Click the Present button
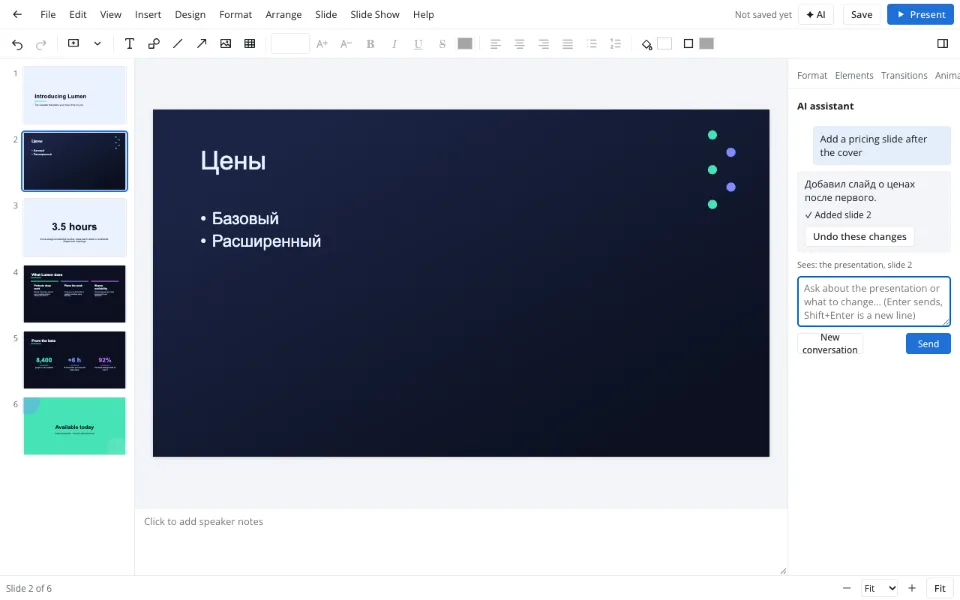 click(920, 15)
